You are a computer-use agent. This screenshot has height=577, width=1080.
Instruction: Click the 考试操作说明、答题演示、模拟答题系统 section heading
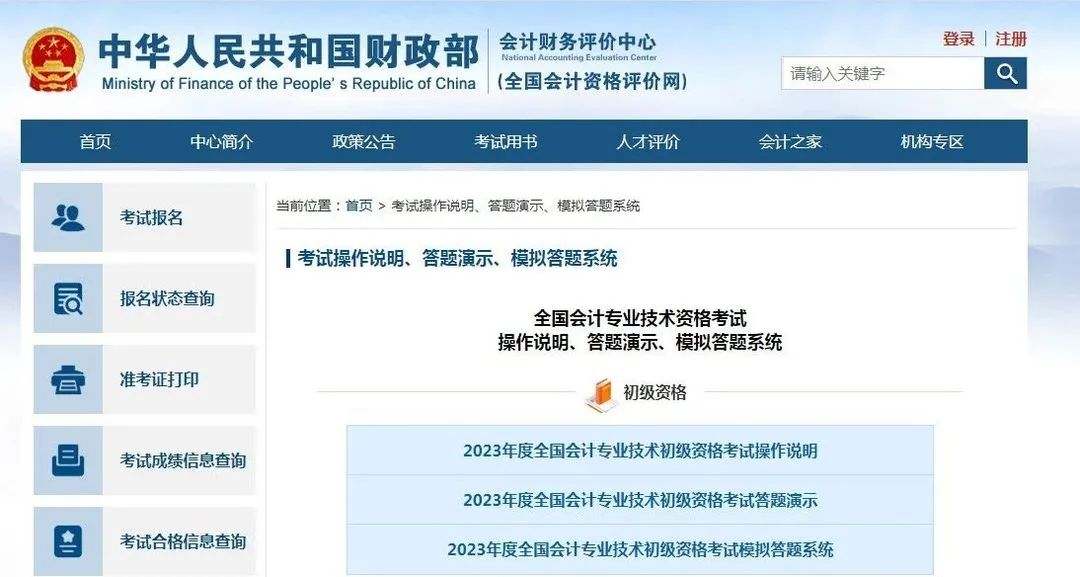pos(457,258)
